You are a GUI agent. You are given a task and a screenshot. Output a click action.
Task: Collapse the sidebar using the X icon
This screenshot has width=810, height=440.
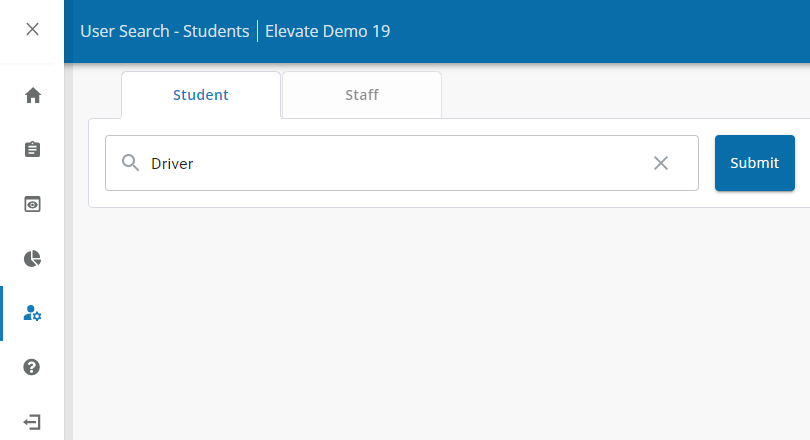coord(33,29)
